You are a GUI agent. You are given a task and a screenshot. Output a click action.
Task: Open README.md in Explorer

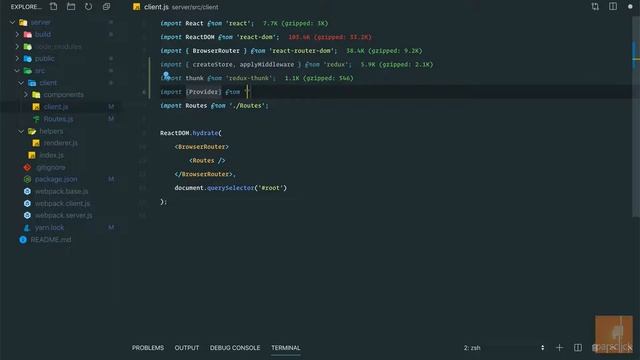[51, 240]
